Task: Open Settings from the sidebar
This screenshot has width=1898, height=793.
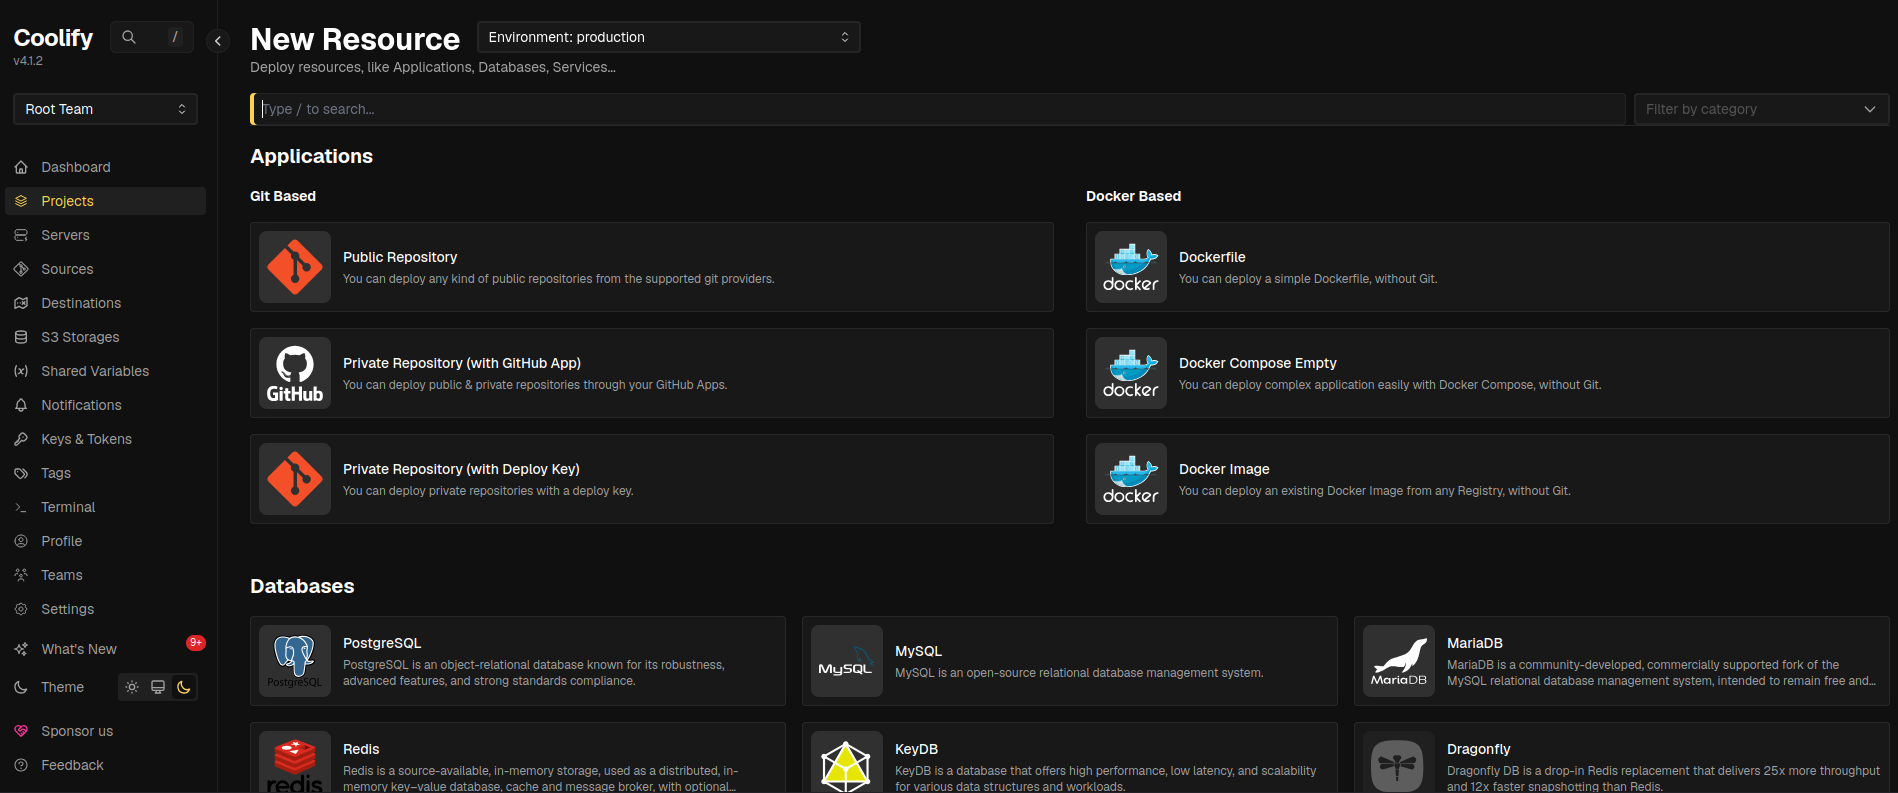Action: (x=105, y=609)
